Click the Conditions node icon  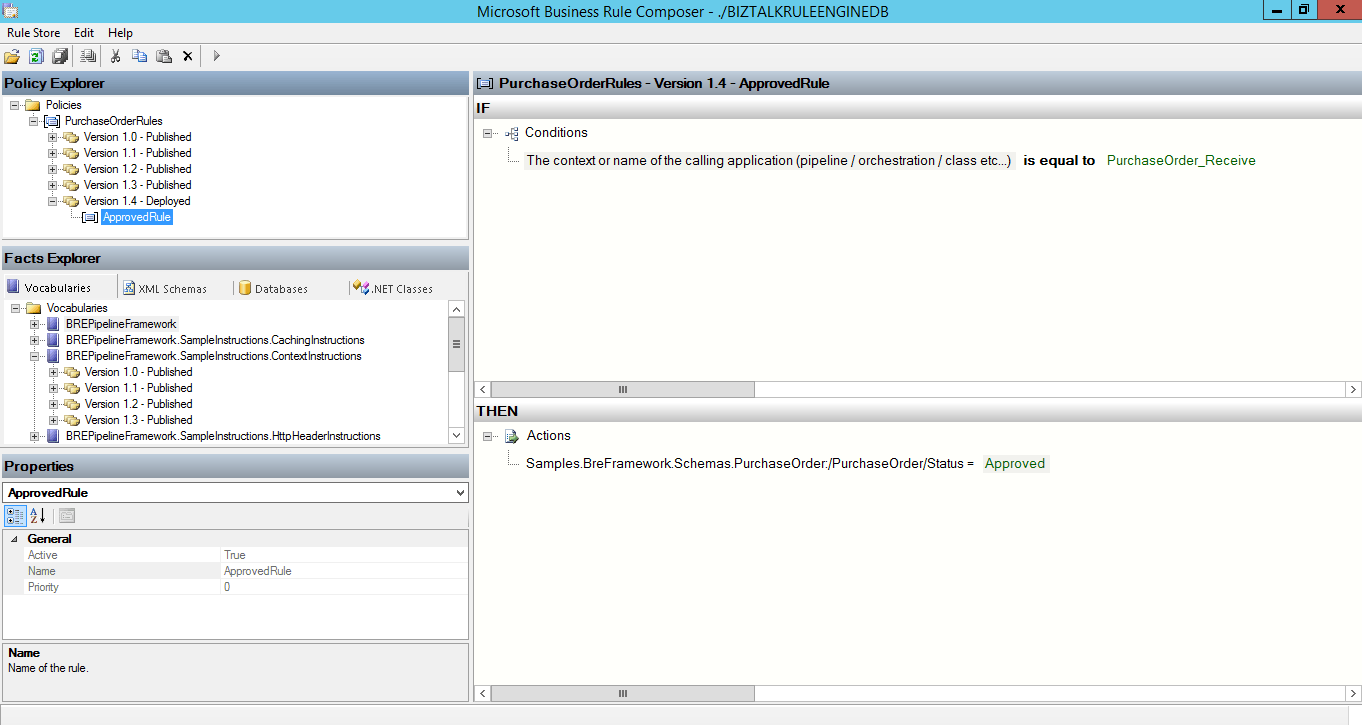[512, 133]
